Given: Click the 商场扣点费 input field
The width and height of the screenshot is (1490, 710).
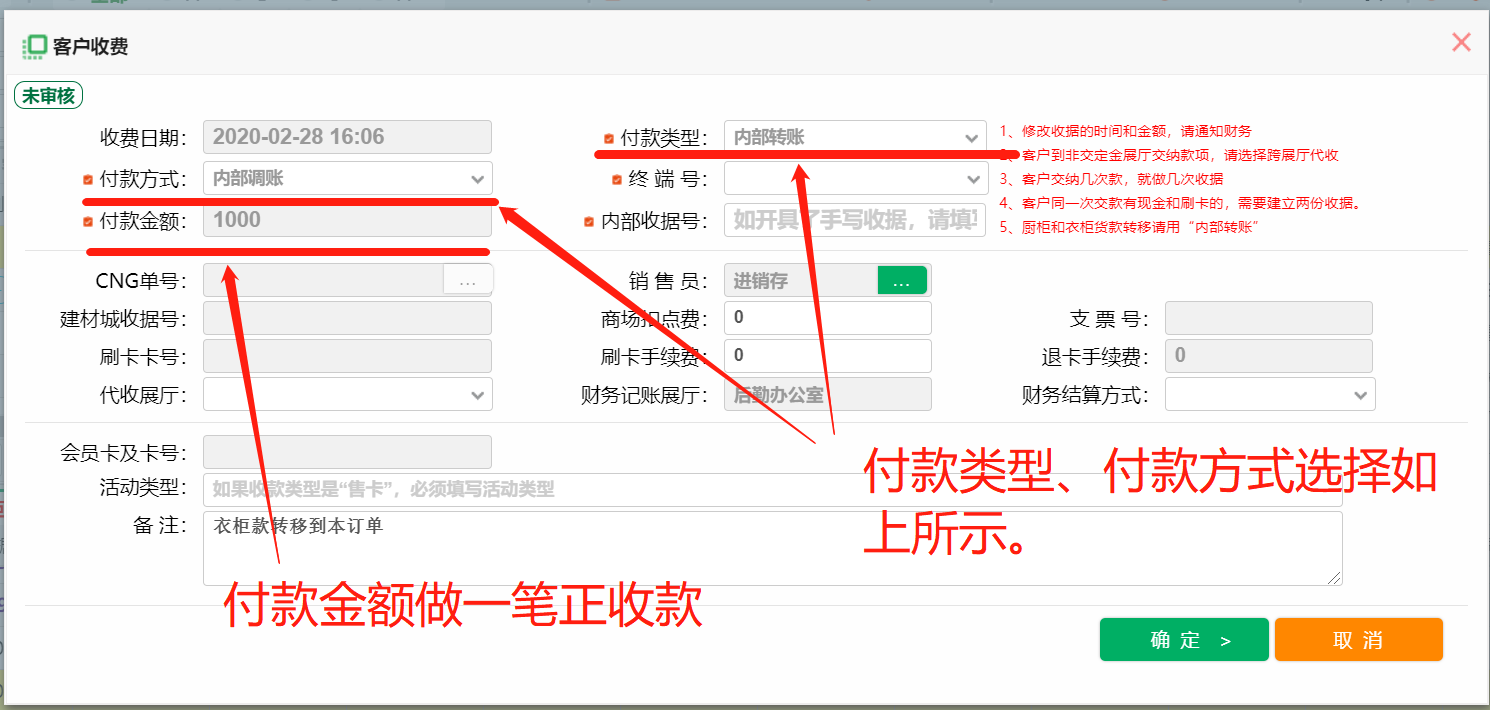Looking at the screenshot, I should pos(827,317).
